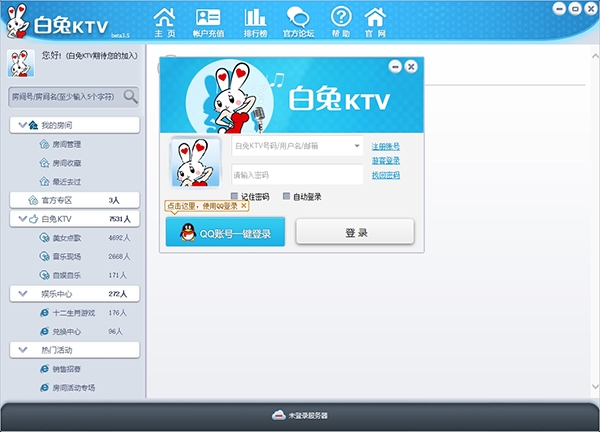Click the rabbit avatar in login dialog
The width and height of the screenshot is (600, 432).
196,163
